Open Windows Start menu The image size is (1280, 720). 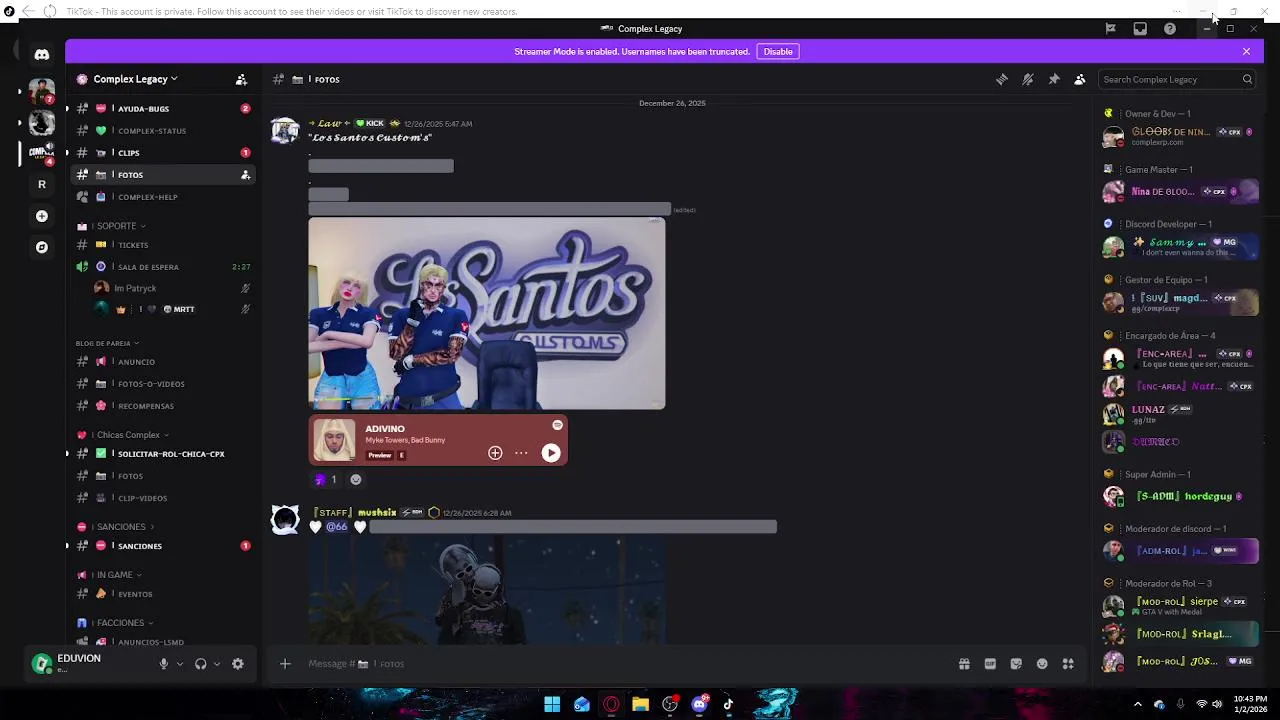[x=552, y=704]
